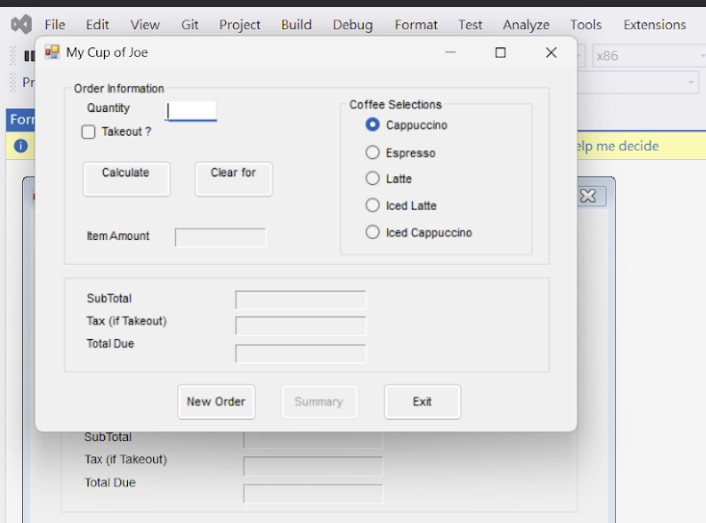This screenshot has width=706, height=523.
Task: Click the Visual Studio logo icon
Action: point(21,24)
